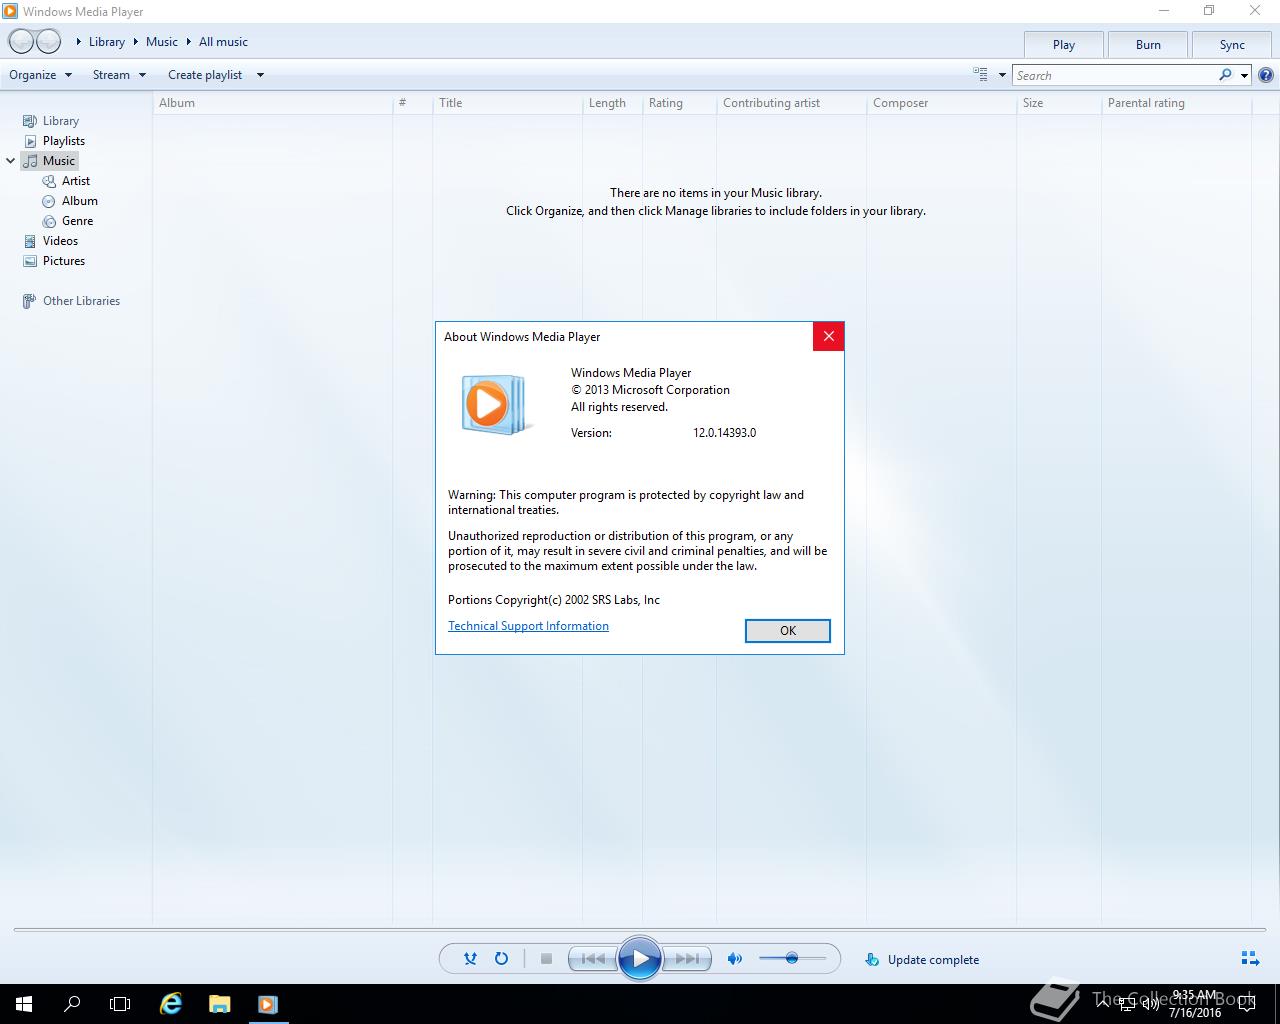Open the View options icon
Screen dimensions: 1280x1024
(980, 74)
